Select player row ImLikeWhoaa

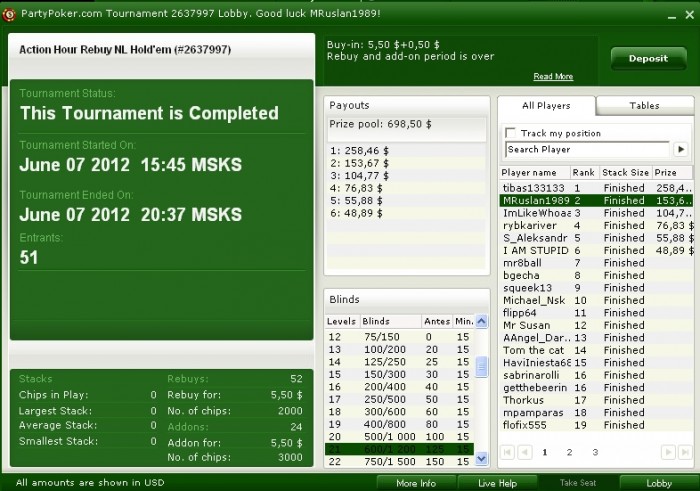click(596, 213)
